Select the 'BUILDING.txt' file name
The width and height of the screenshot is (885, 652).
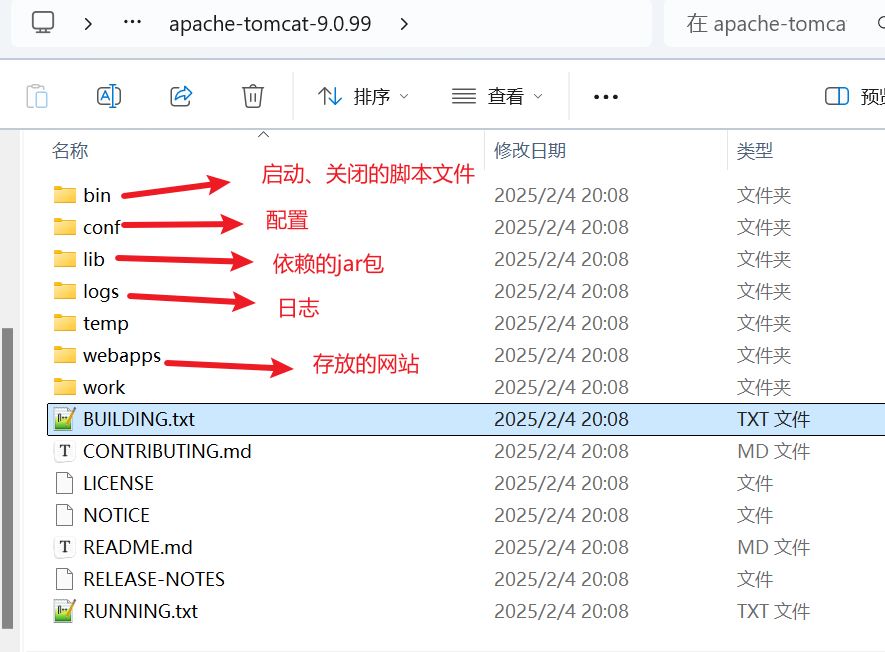tap(139, 419)
